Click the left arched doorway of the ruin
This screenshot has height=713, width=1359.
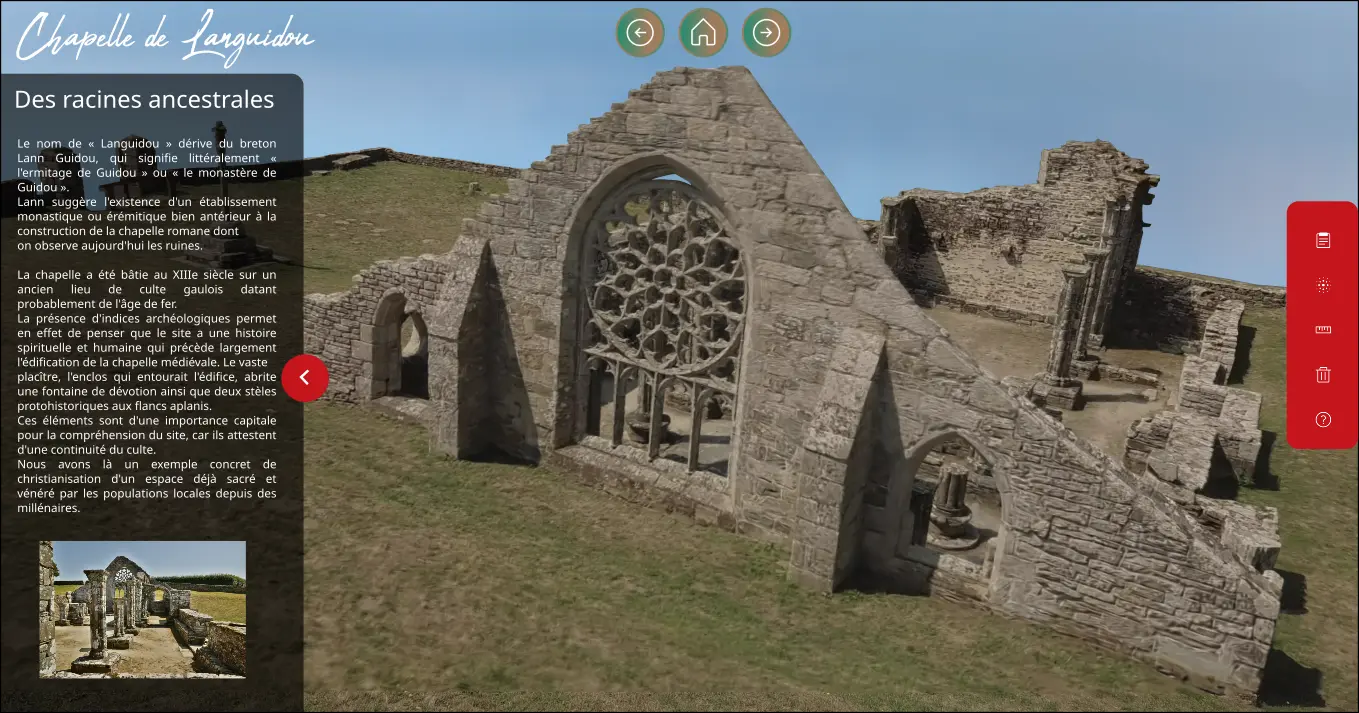pyautogui.click(x=398, y=345)
